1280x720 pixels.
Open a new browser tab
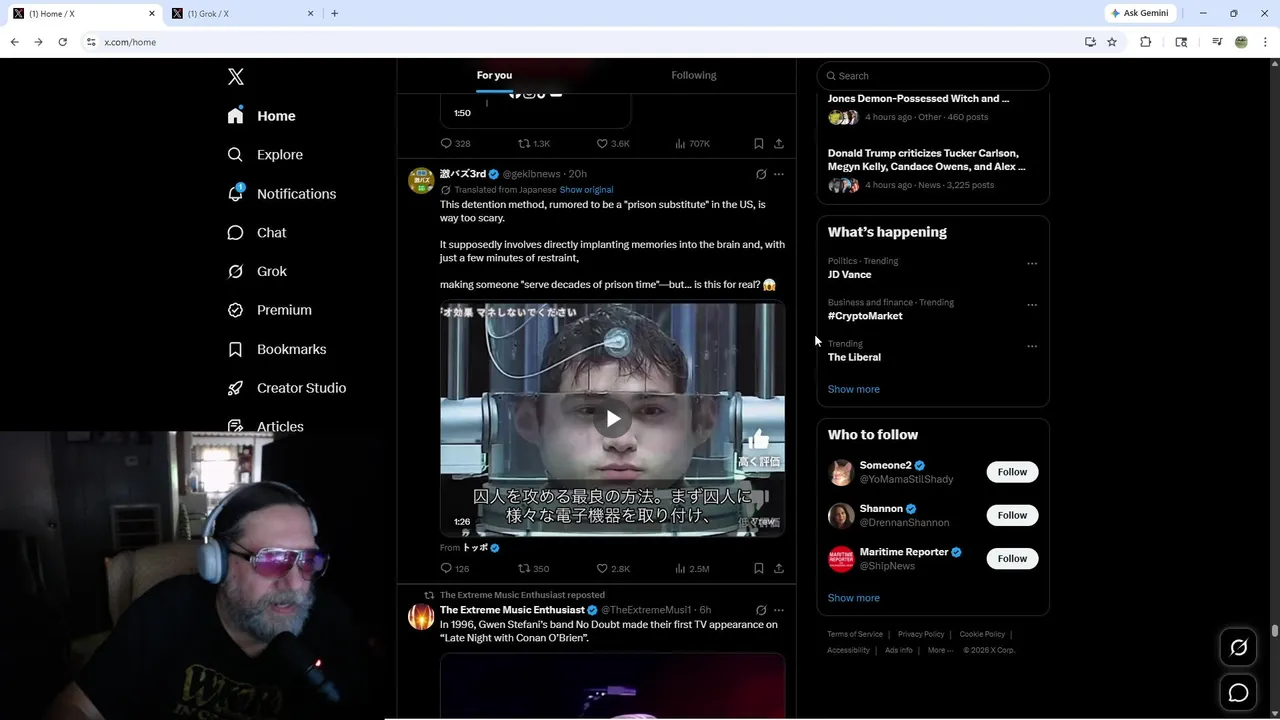tap(334, 13)
